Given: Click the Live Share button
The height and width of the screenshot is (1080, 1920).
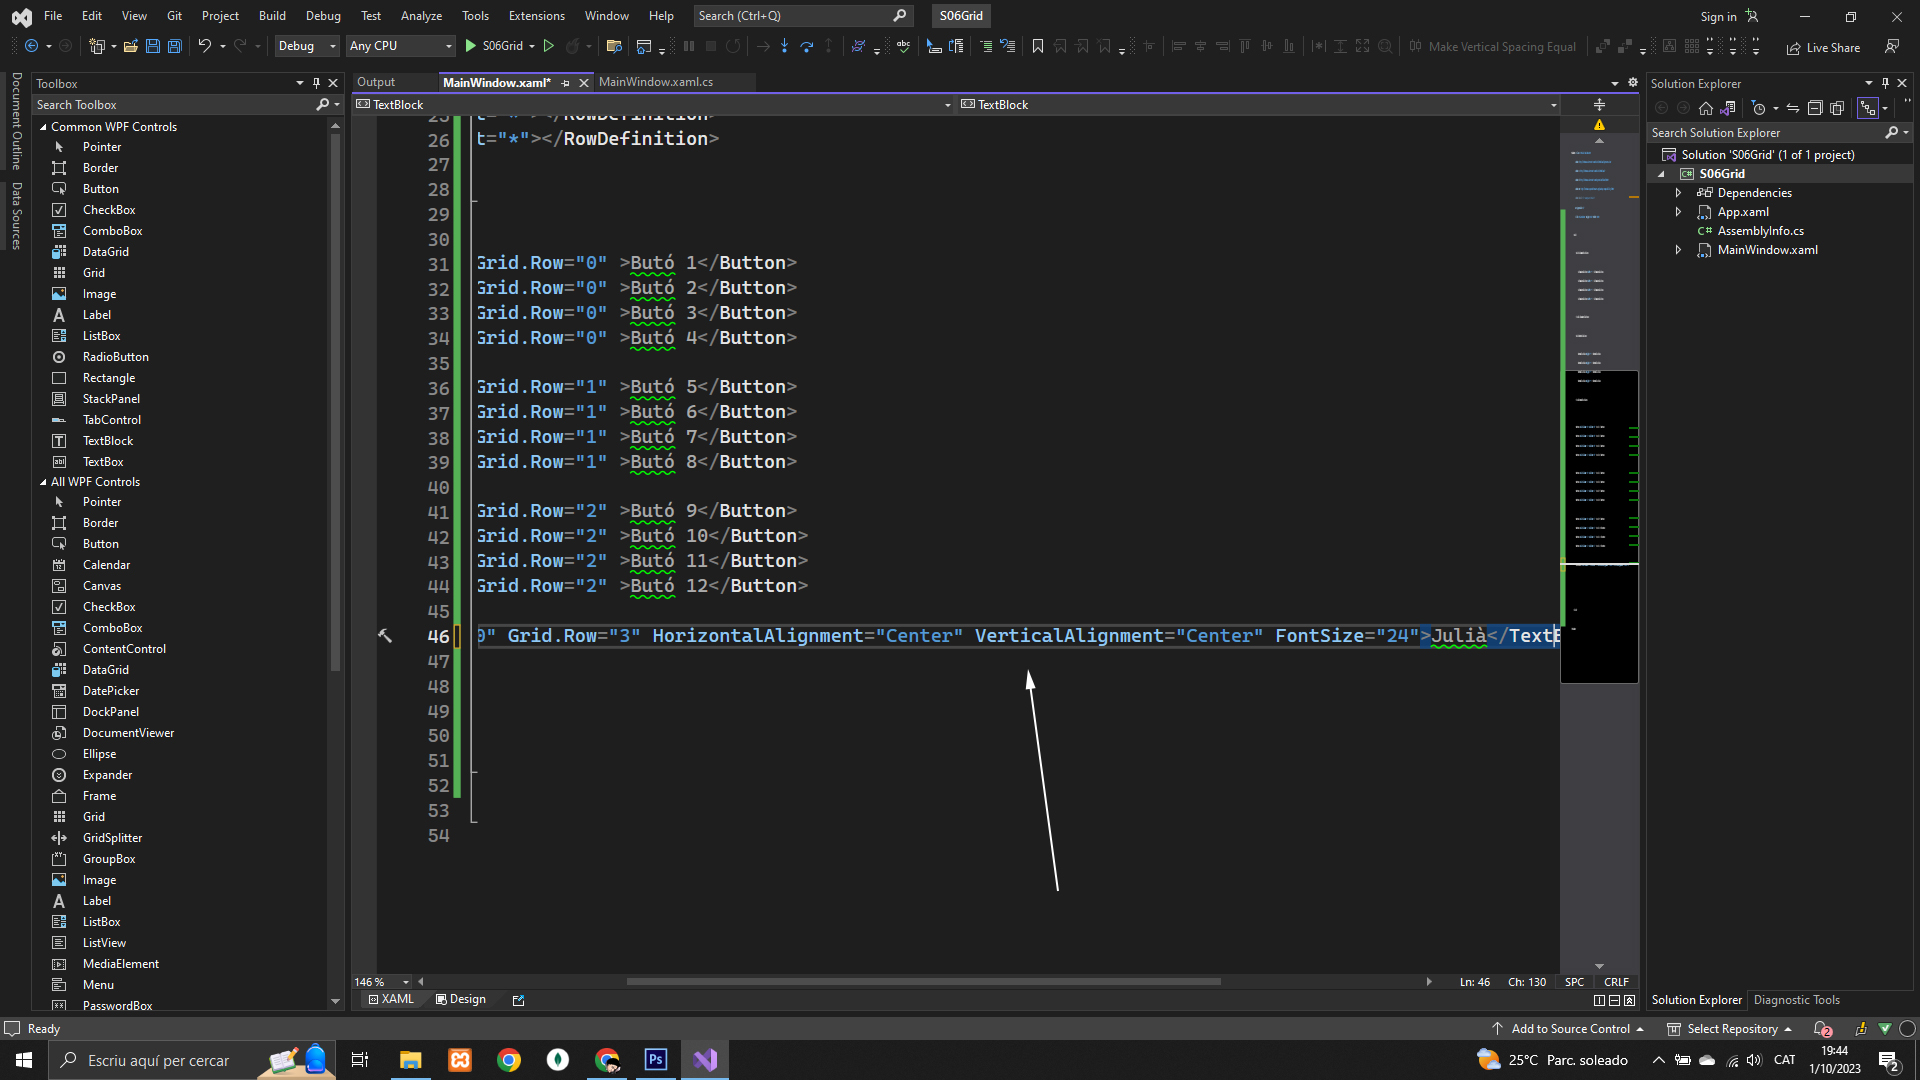Looking at the screenshot, I should pyautogui.click(x=1823, y=47).
